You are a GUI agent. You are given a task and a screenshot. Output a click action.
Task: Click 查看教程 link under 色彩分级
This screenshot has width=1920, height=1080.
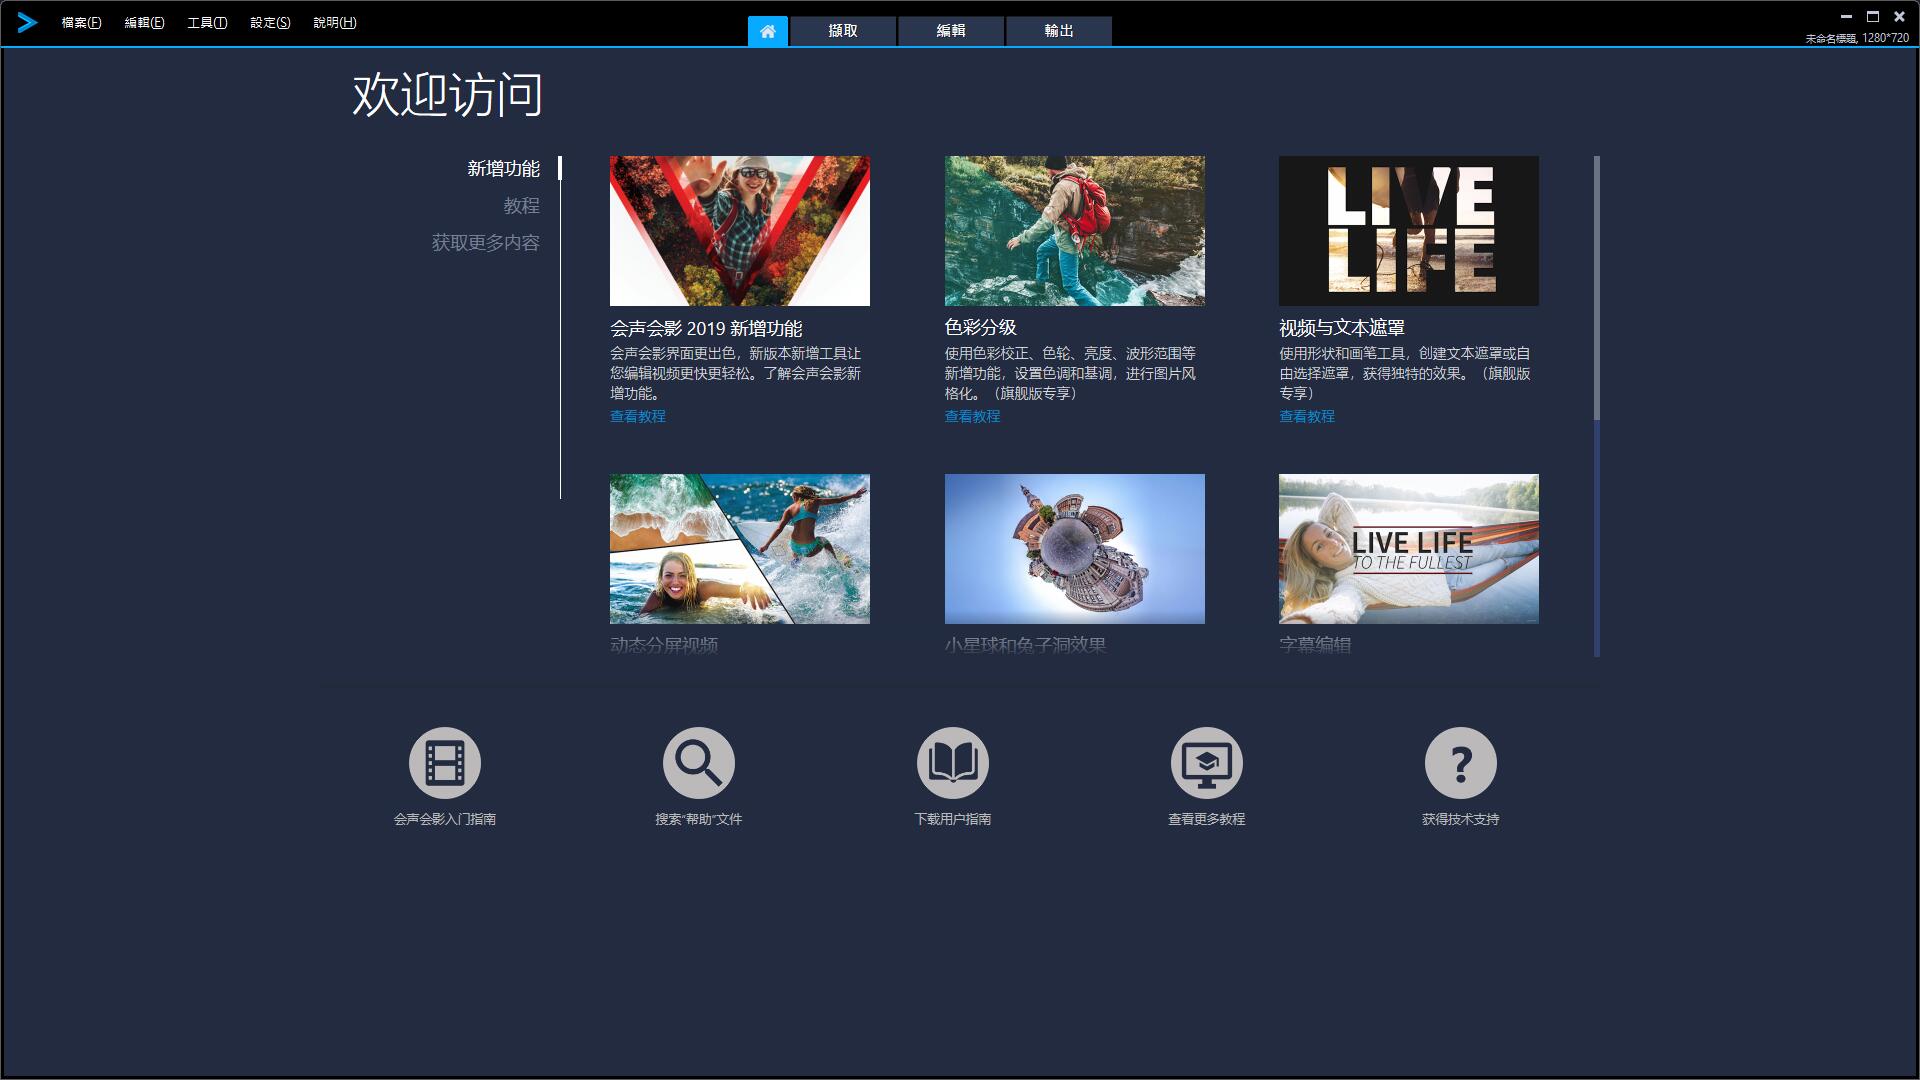[x=972, y=416]
